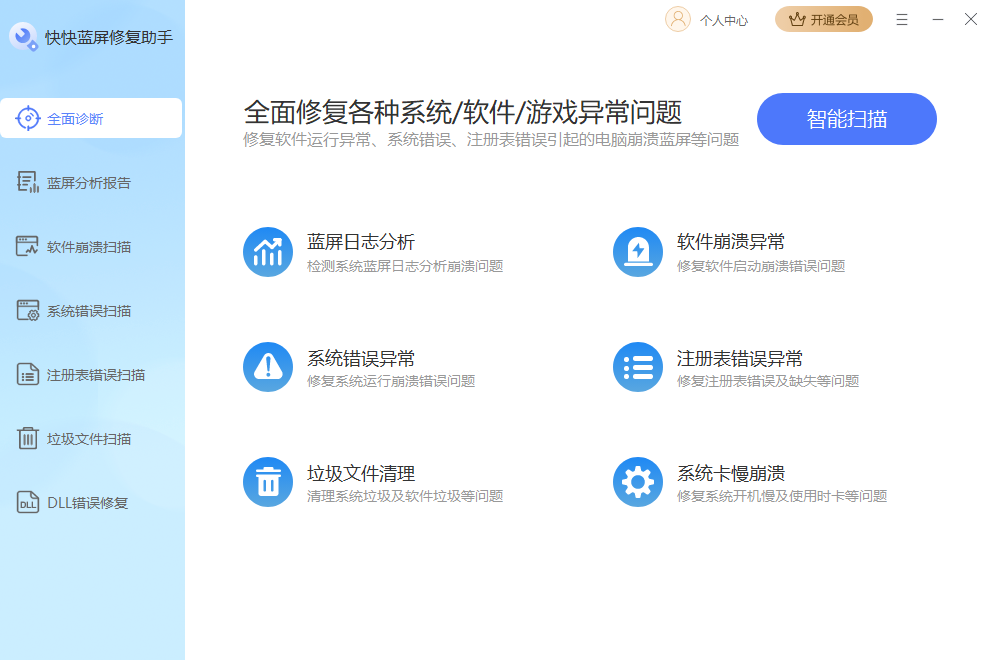Select the 垃圾文件扫描 trash sidebar icon
The width and height of the screenshot is (991, 660).
point(27,438)
